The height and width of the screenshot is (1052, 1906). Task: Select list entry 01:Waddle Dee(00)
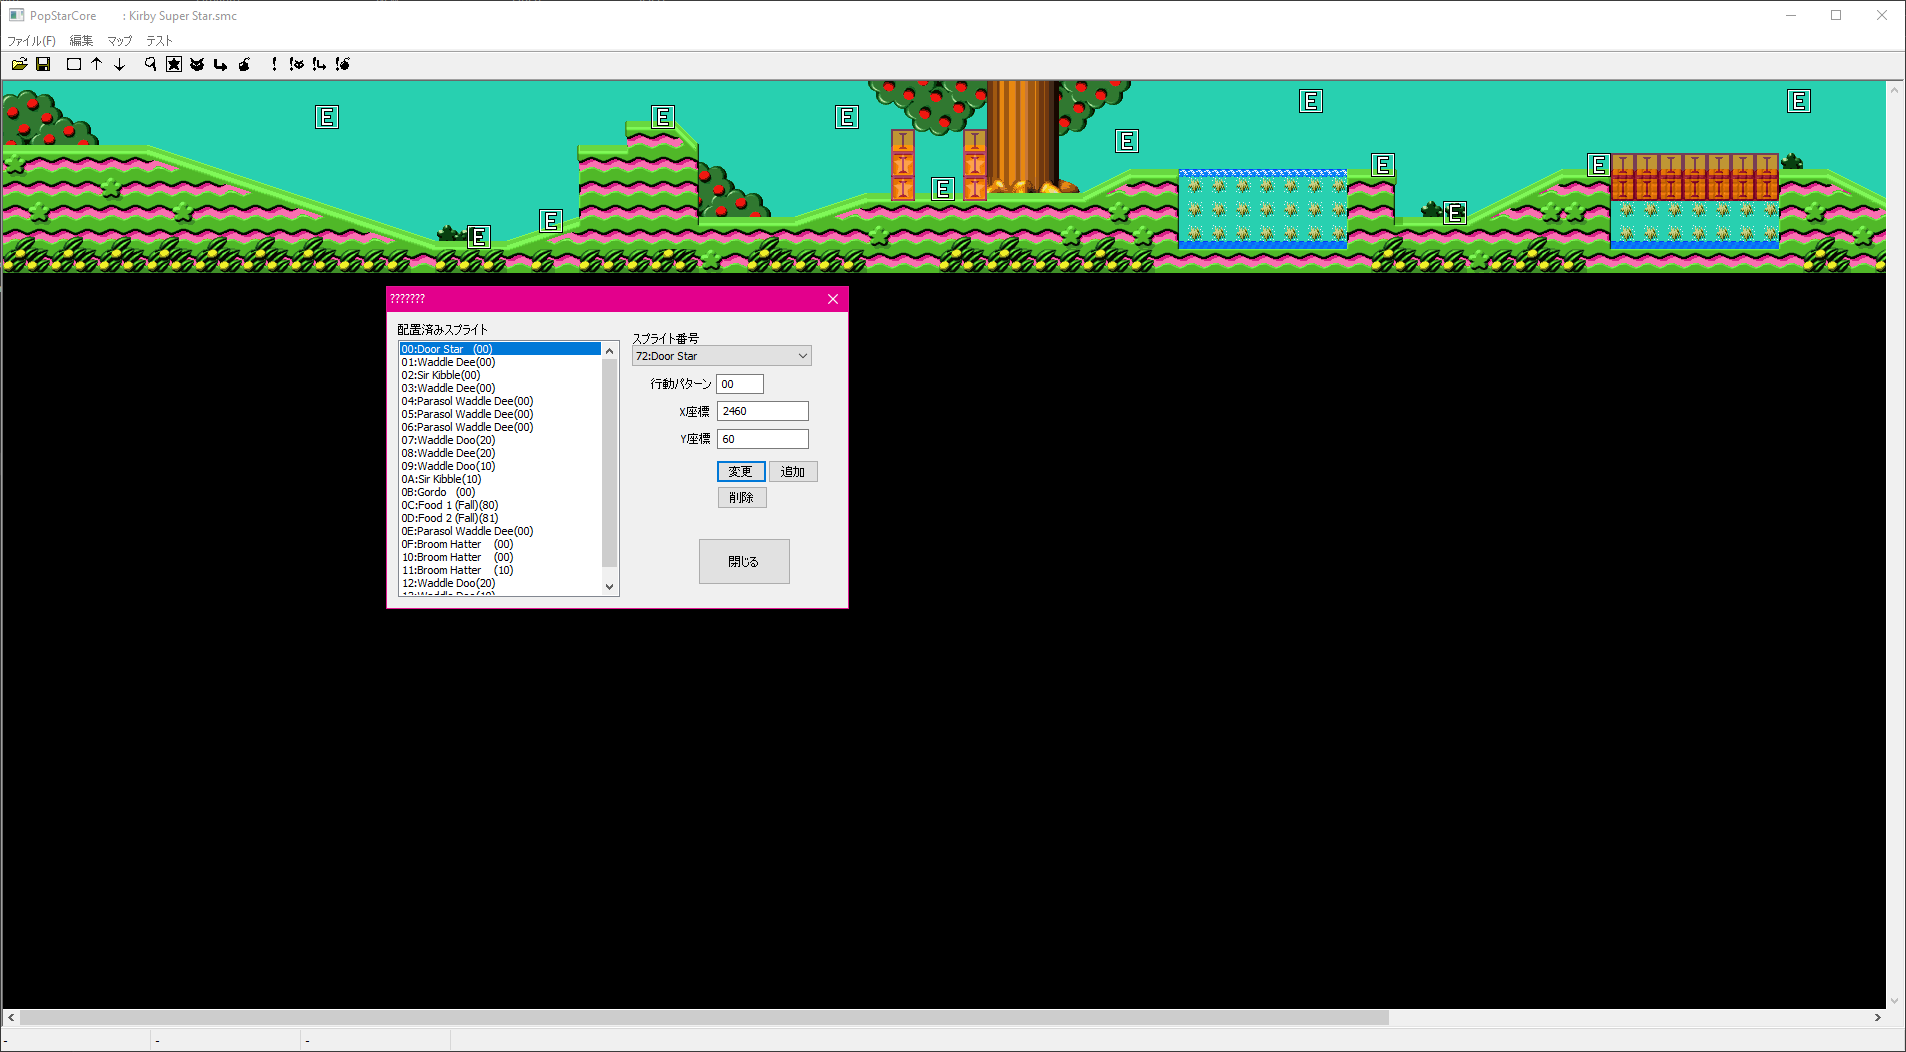[x=500, y=362]
